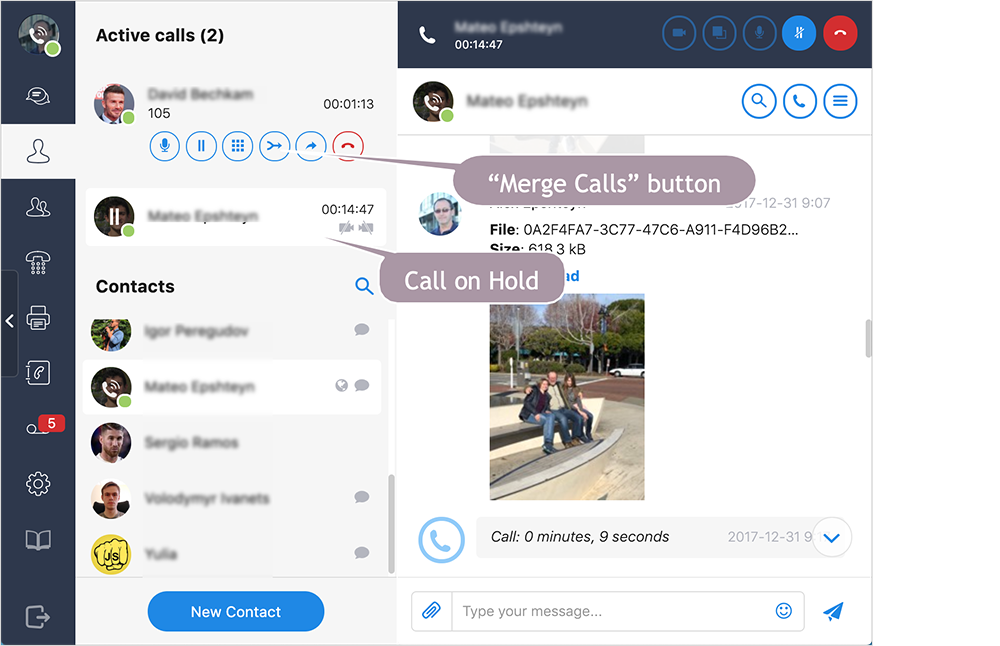This screenshot has height=646, width=1000.
Task: Open the conversation options hamburger menu
Action: (840, 101)
